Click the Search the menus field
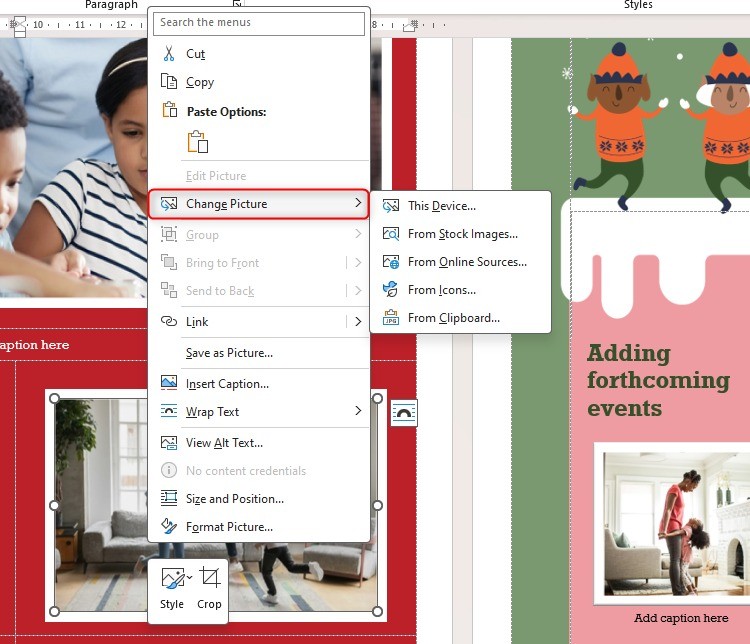This screenshot has height=644, width=750. pyautogui.click(x=259, y=23)
